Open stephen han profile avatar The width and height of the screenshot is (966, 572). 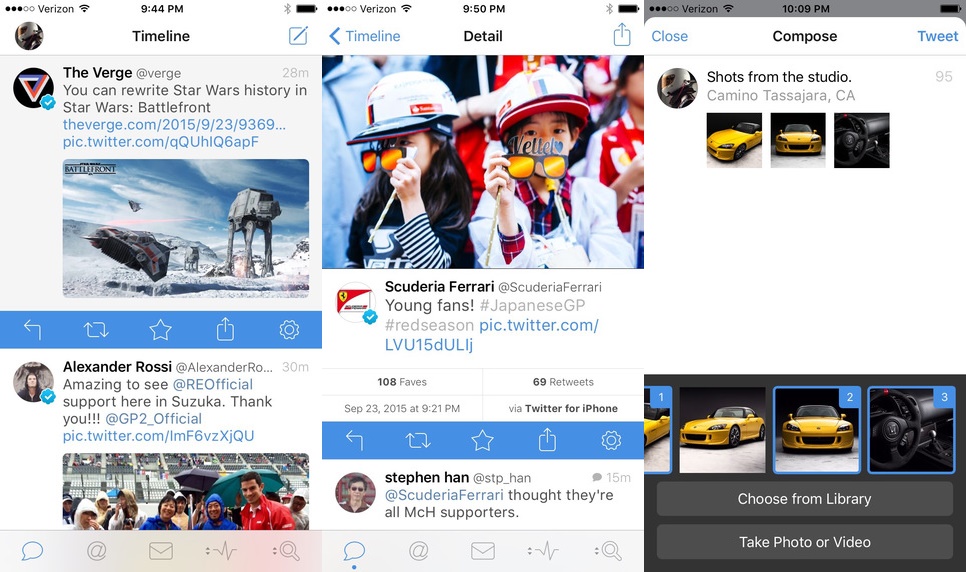tap(355, 492)
